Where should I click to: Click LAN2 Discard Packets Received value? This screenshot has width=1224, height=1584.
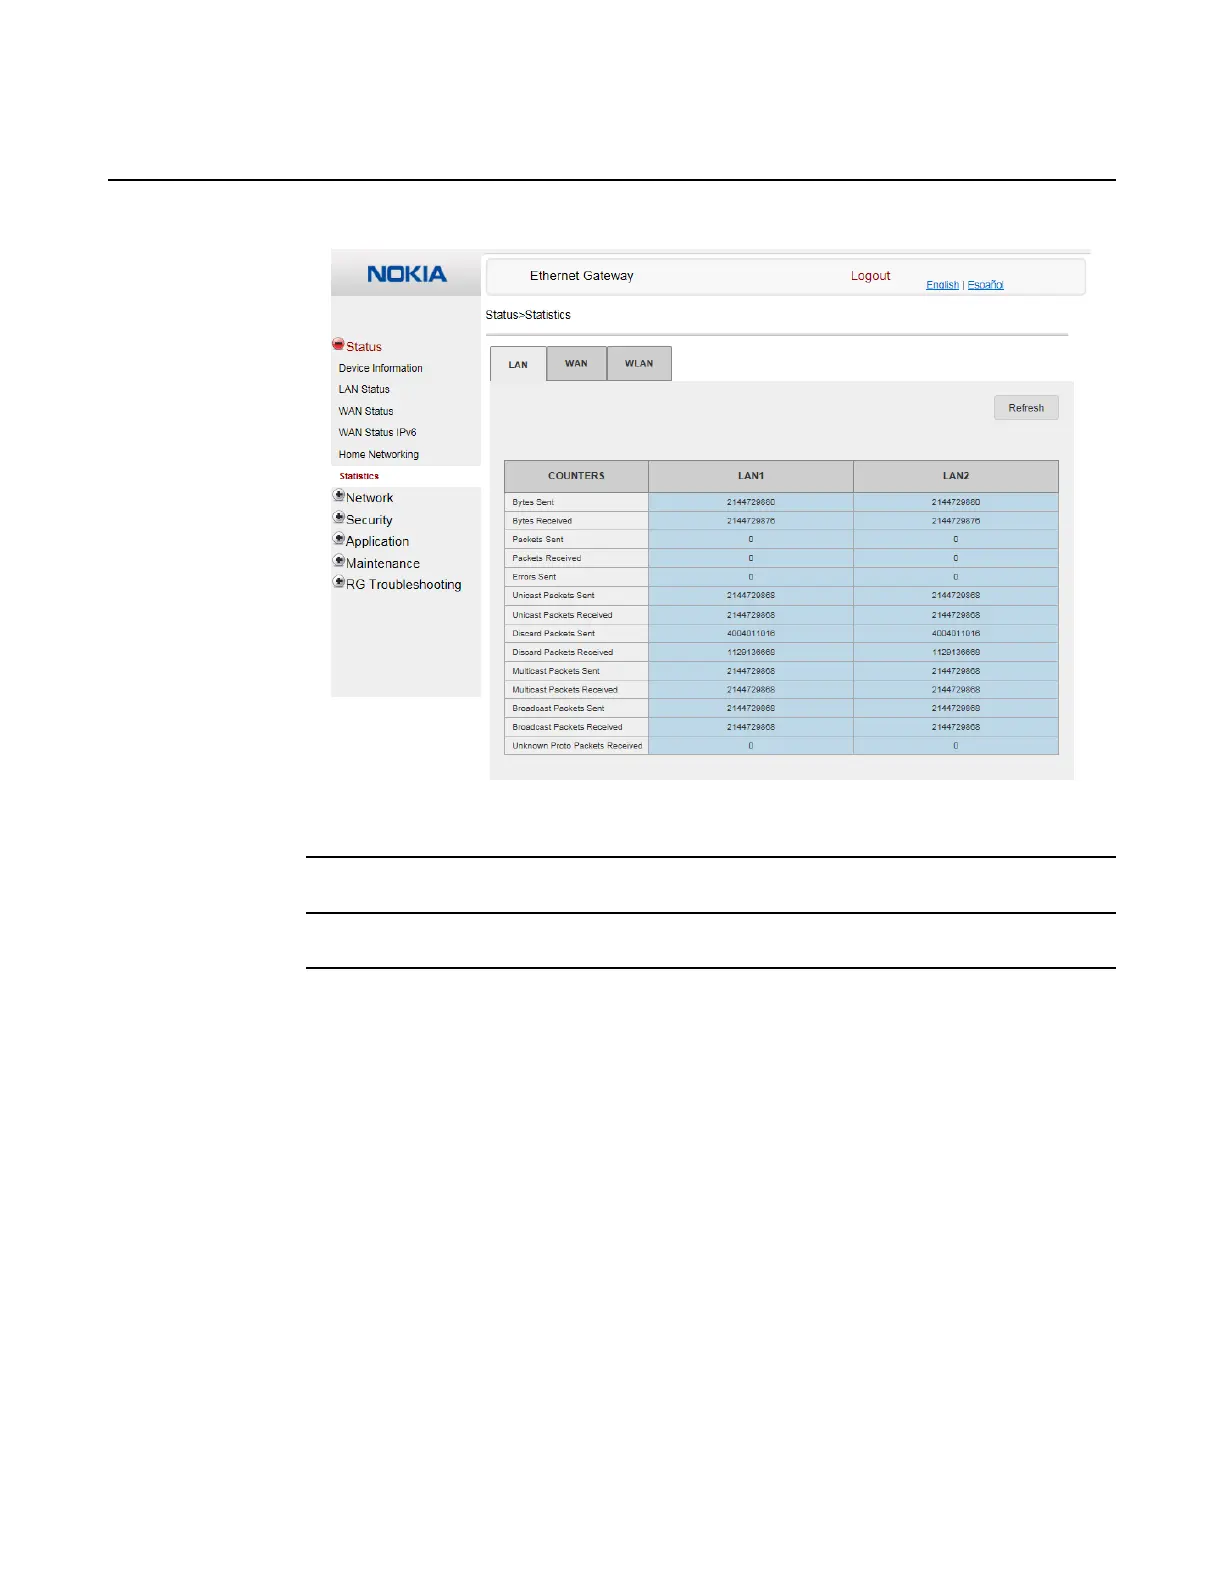coord(956,652)
